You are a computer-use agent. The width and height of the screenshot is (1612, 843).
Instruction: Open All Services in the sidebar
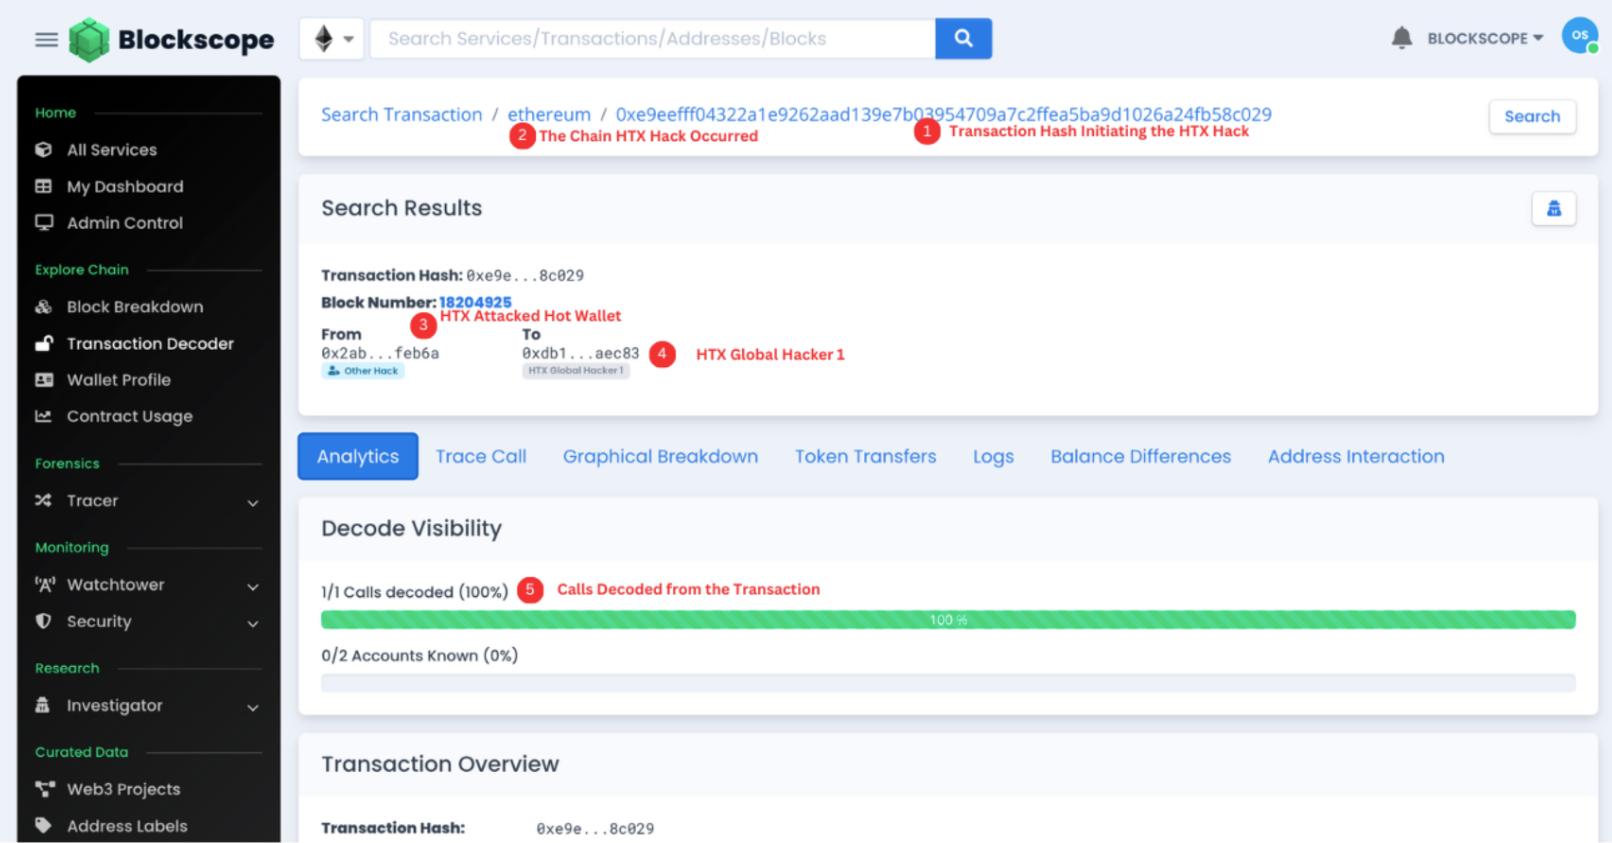[111, 150]
